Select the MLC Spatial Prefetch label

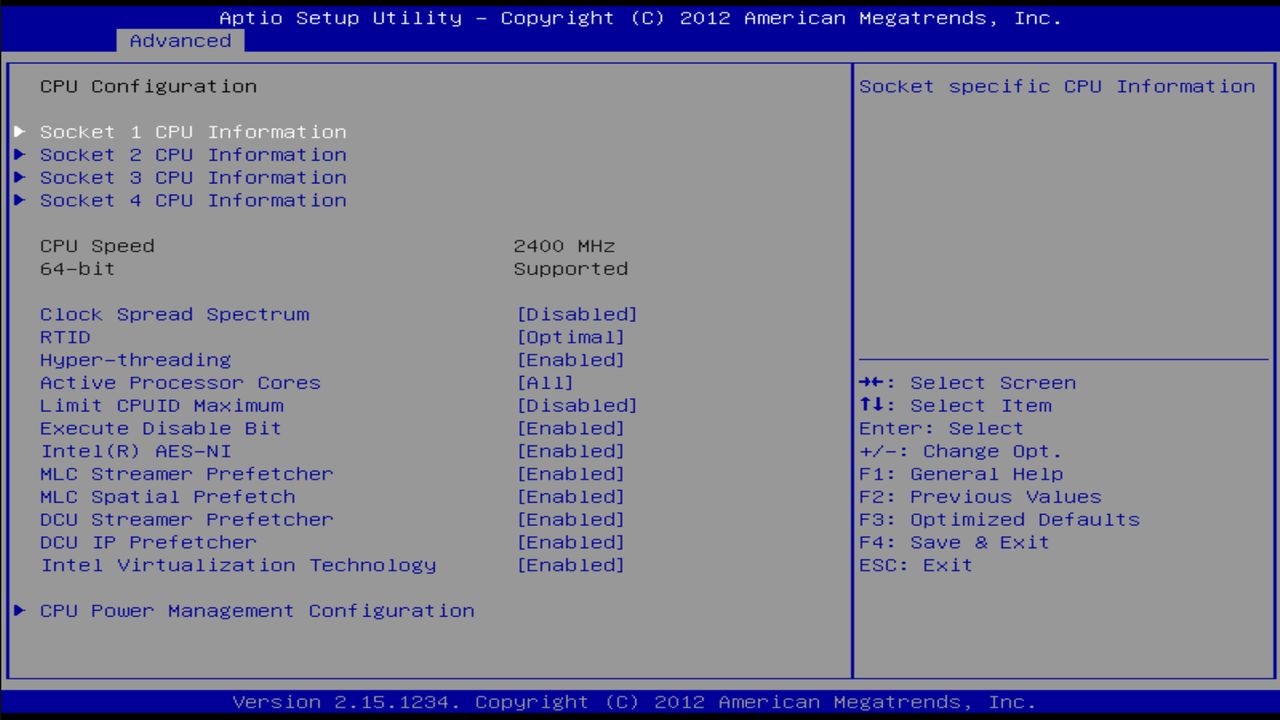tap(168, 497)
